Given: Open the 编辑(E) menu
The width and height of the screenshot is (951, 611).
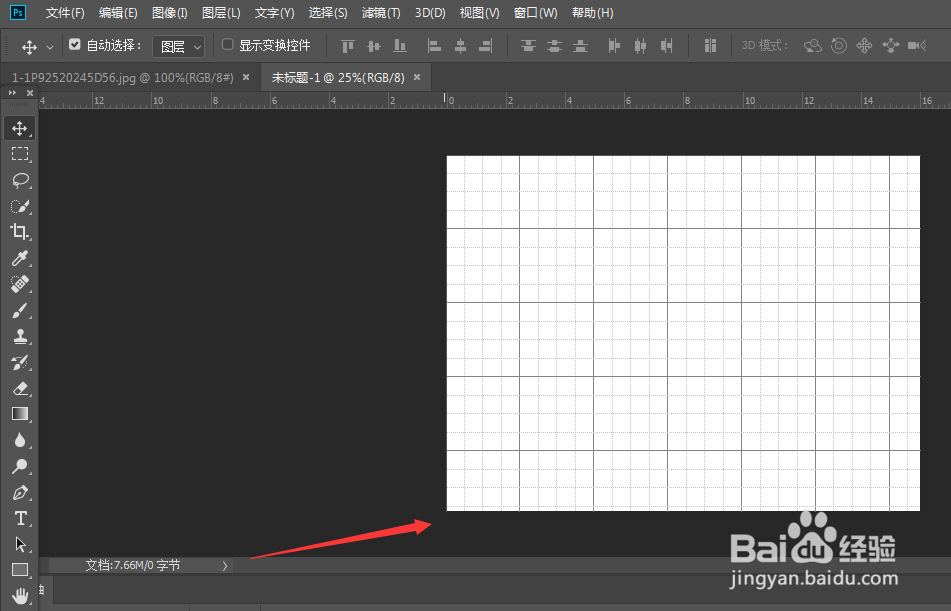Looking at the screenshot, I should [x=118, y=13].
